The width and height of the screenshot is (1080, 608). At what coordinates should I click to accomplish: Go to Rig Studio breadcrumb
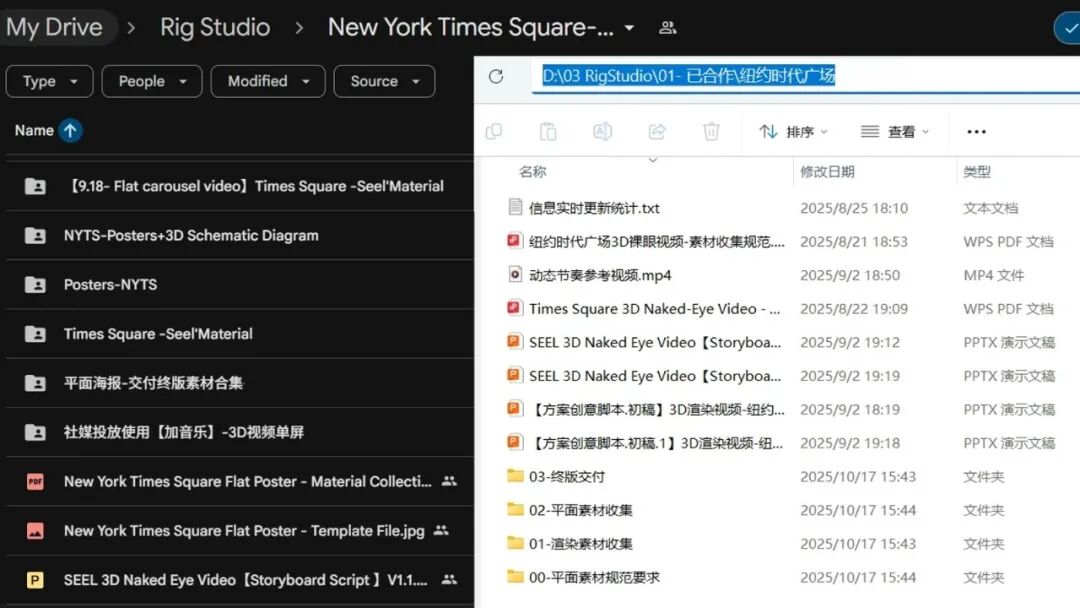click(x=215, y=27)
